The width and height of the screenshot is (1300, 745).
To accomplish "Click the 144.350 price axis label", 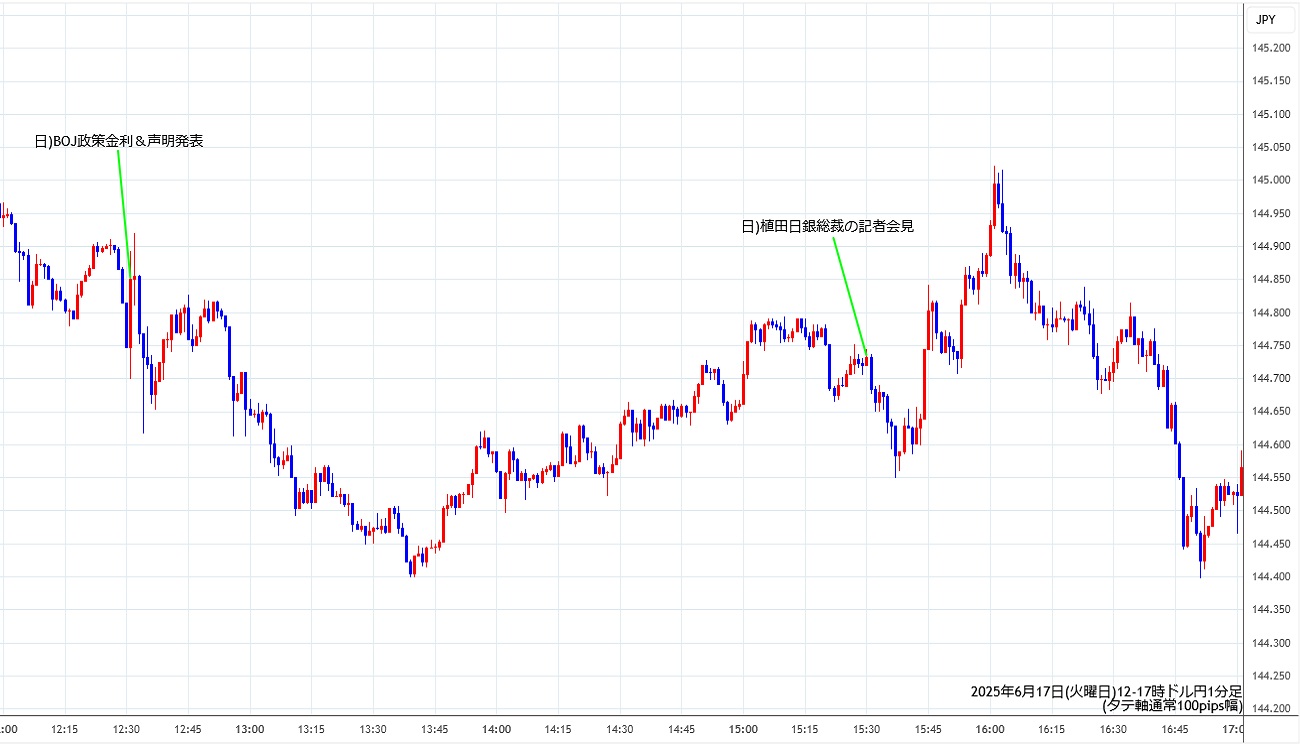I will [x=1272, y=610].
